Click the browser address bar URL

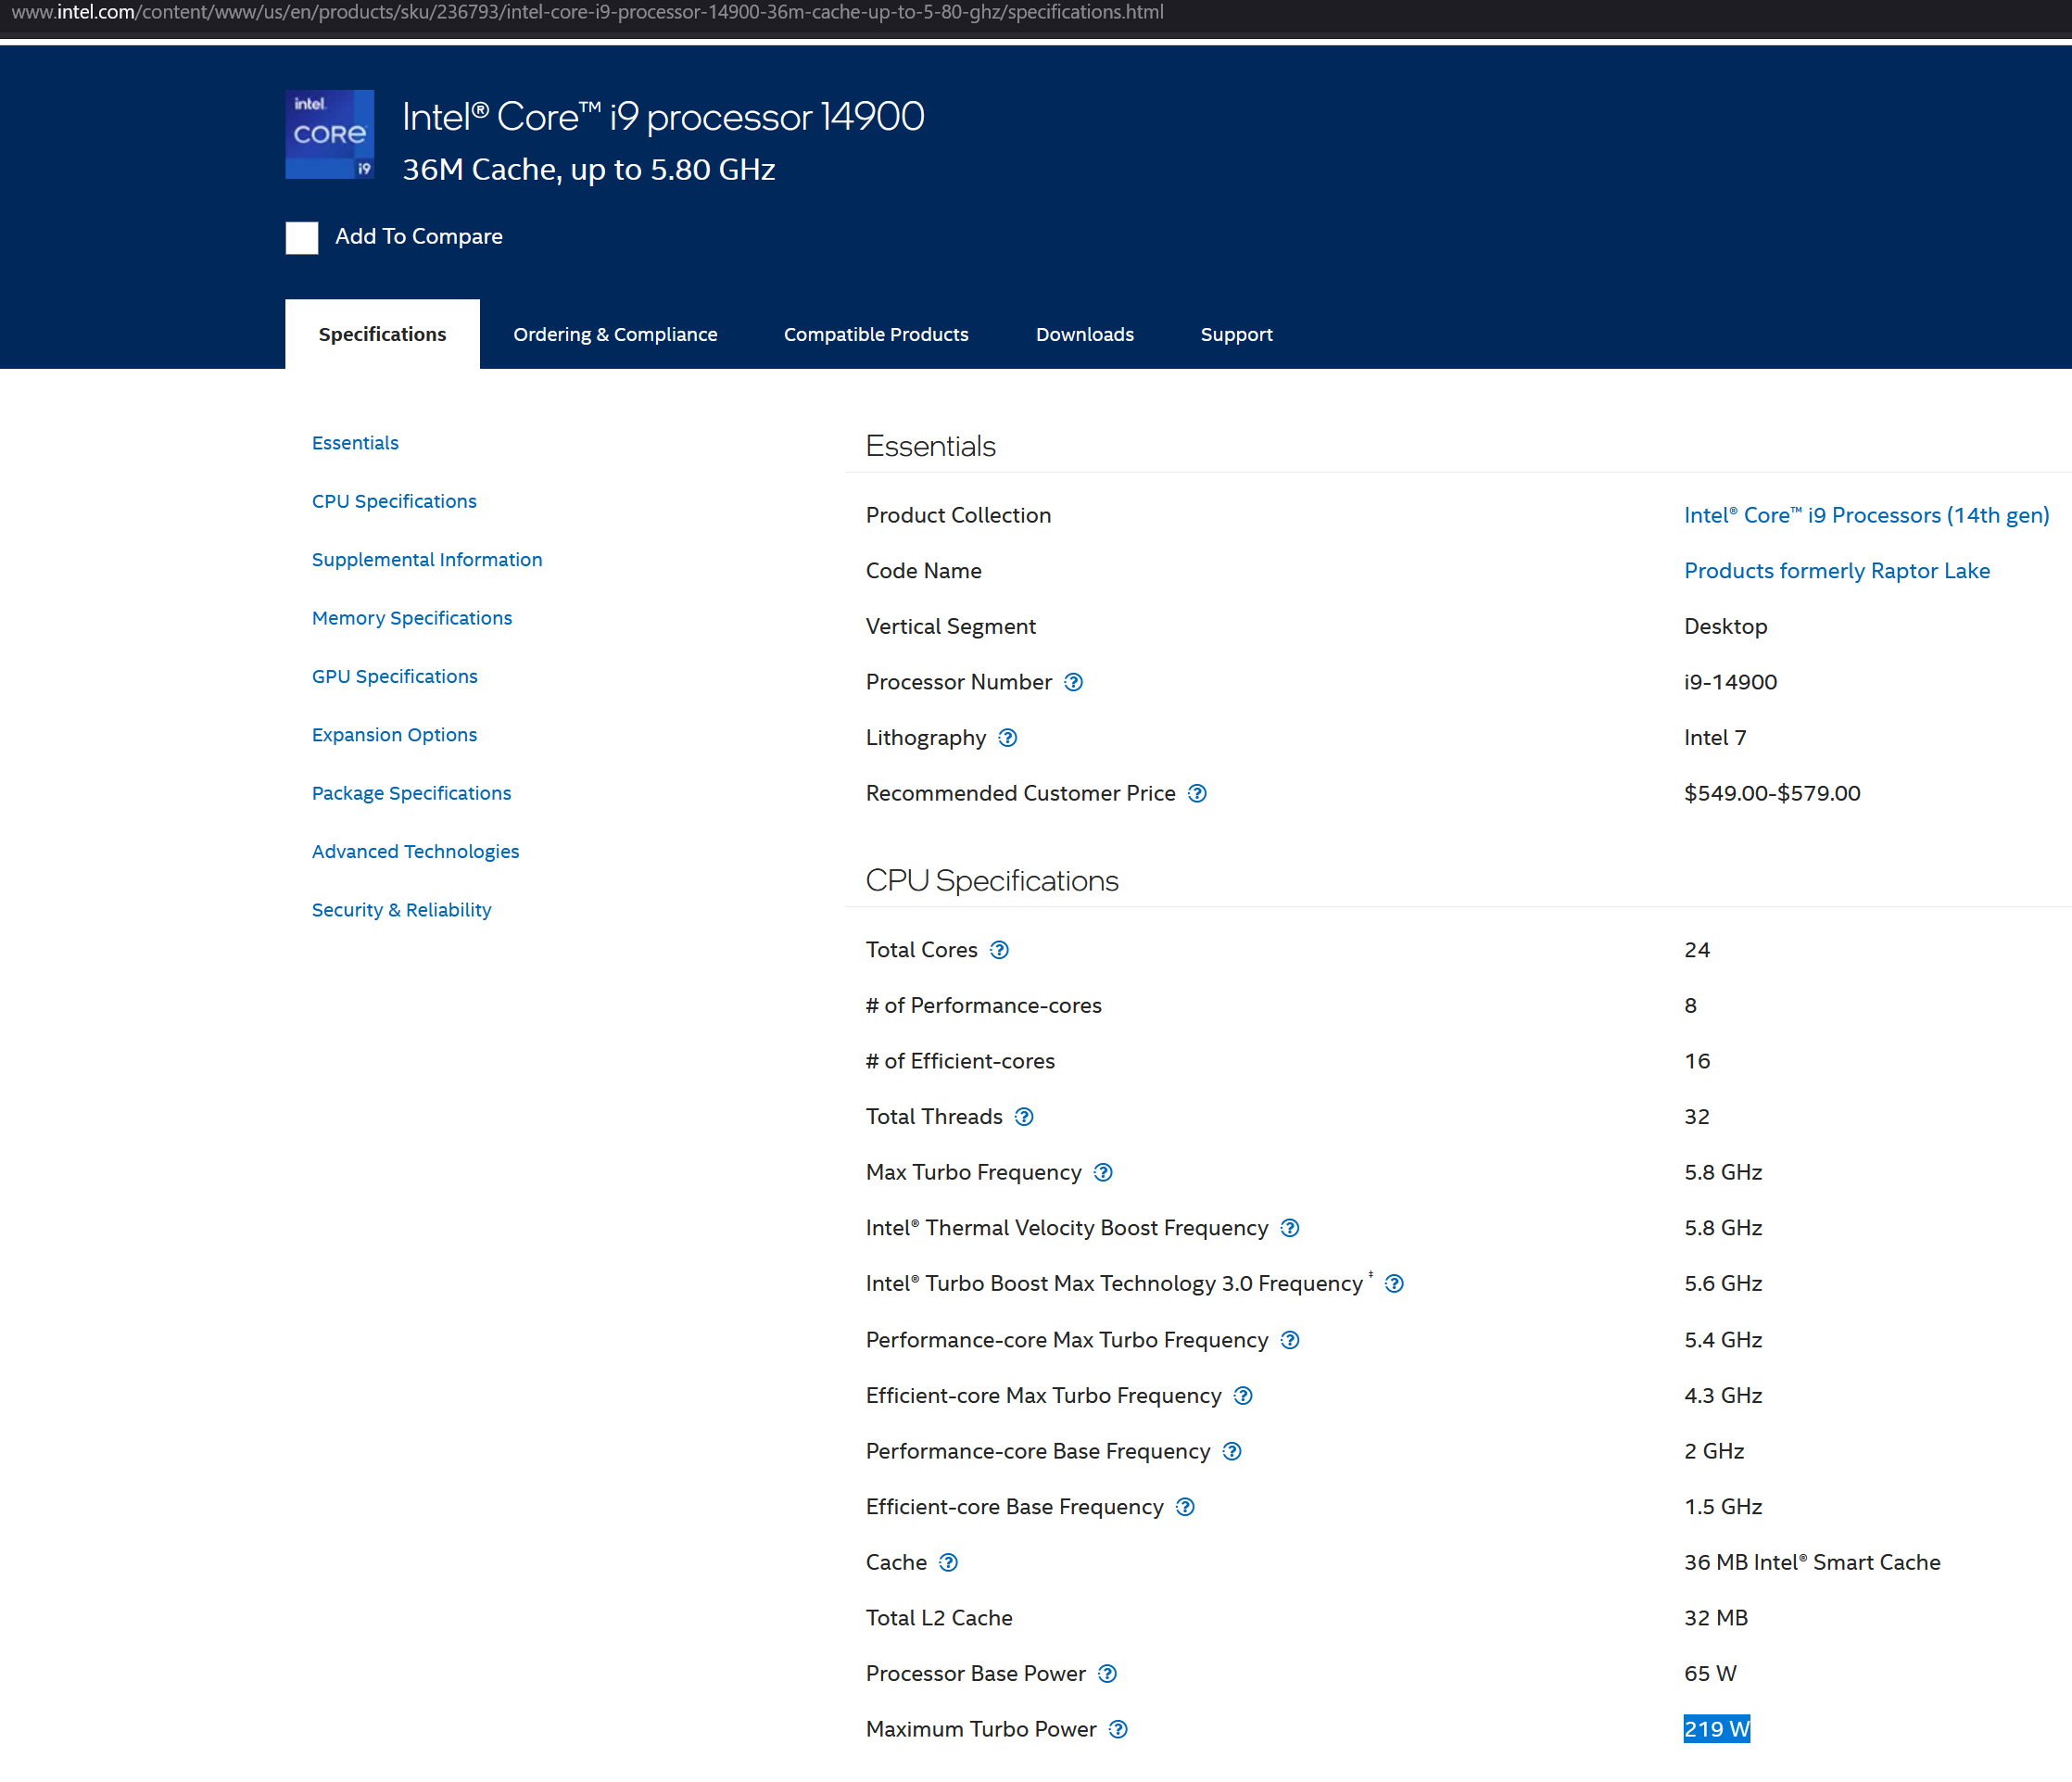click(588, 13)
